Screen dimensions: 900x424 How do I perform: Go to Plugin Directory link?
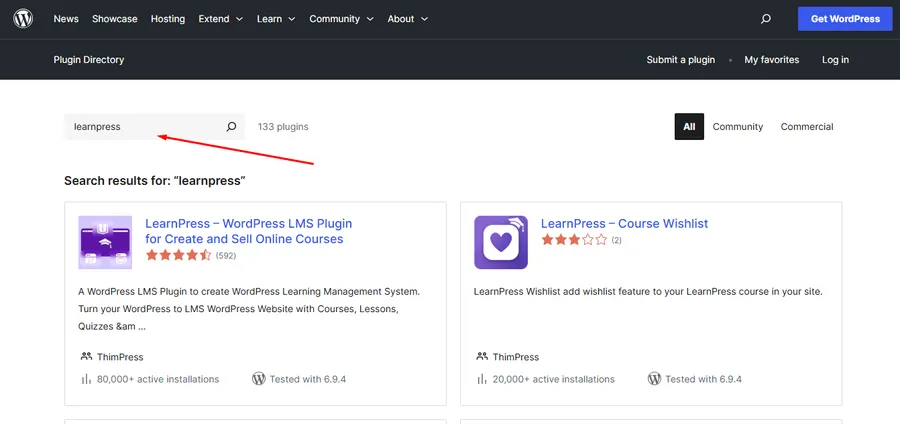pyautogui.click(x=88, y=60)
